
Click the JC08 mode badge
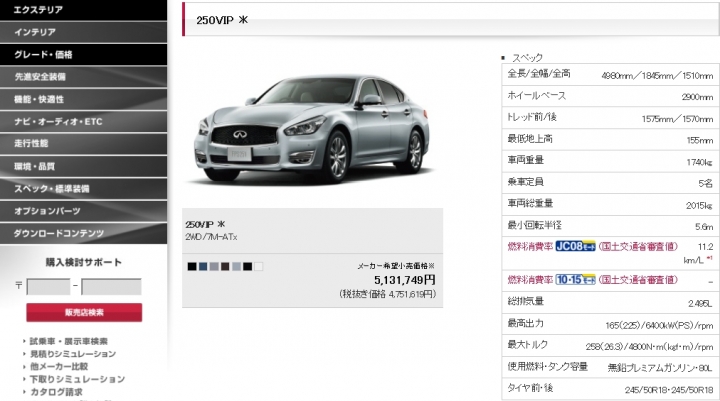(575, 246)
